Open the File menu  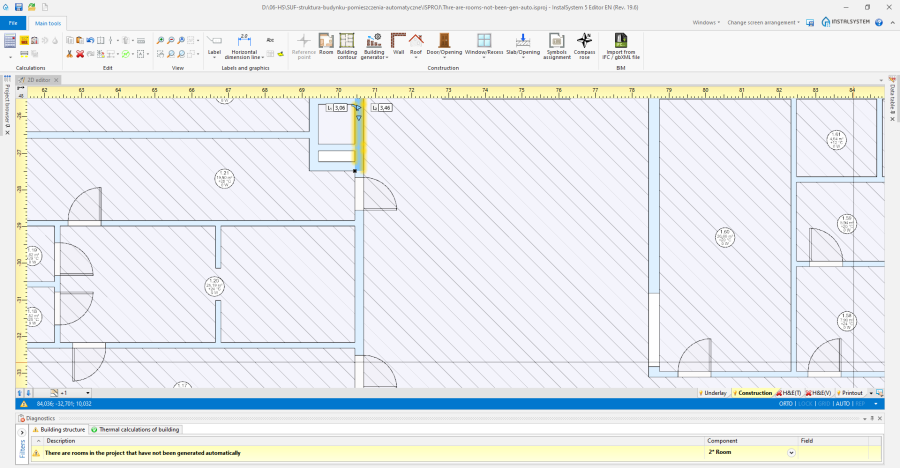13,24
